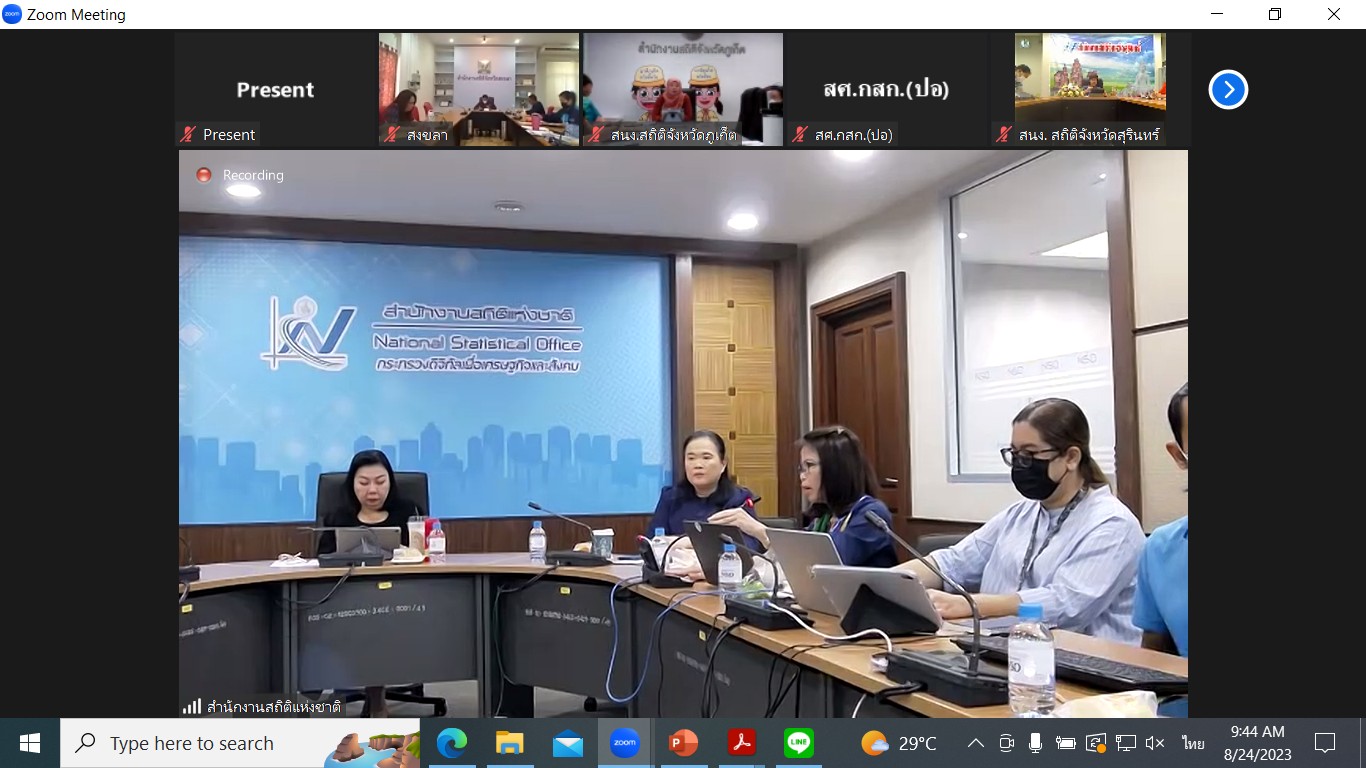Open the weather widget showing 29°C
Image resolution: width=1366 pixels, height=768 pixels.
[898, 743]
